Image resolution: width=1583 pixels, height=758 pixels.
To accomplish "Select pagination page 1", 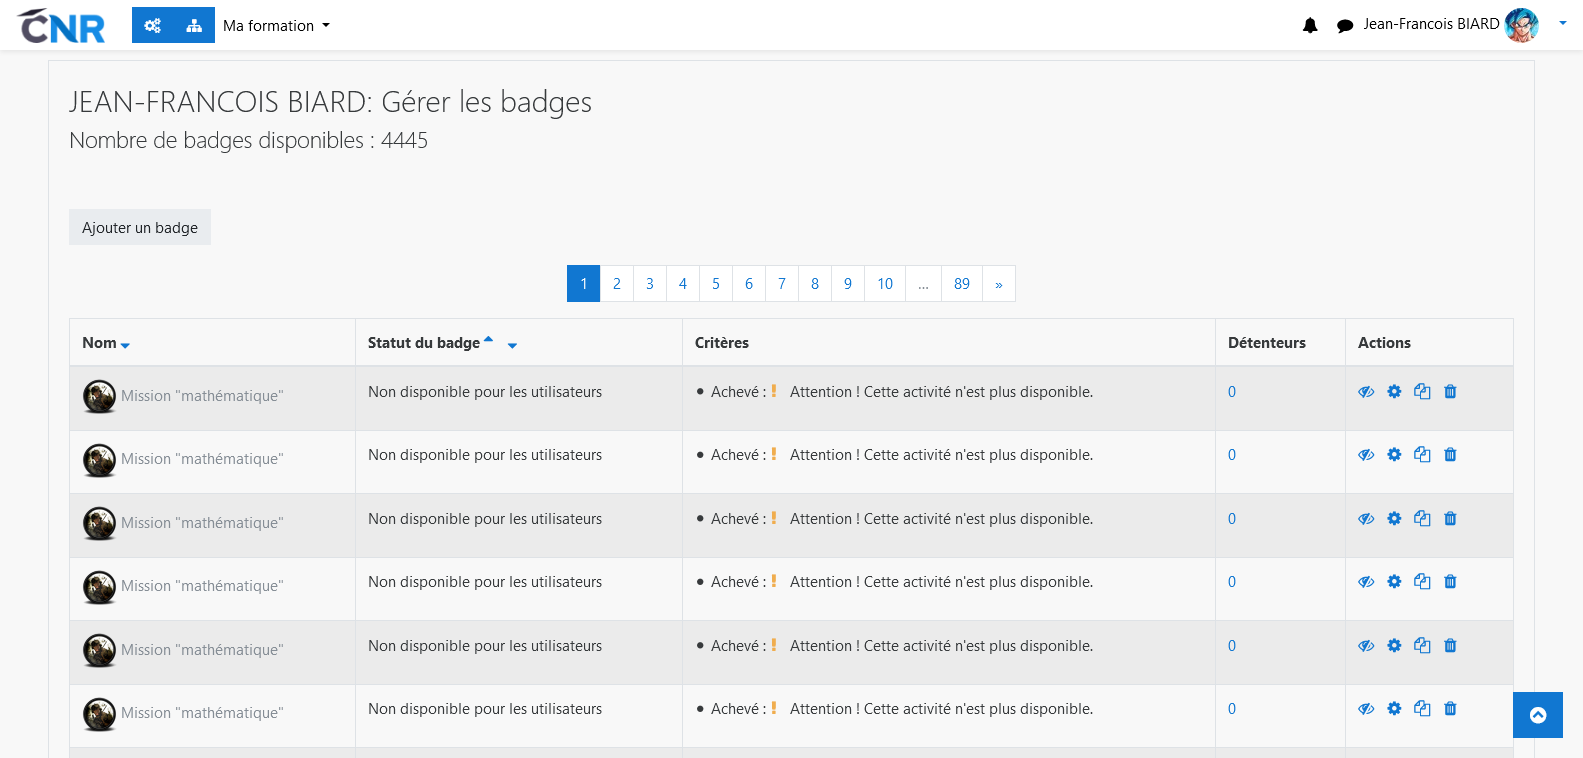I will point(584,284).
